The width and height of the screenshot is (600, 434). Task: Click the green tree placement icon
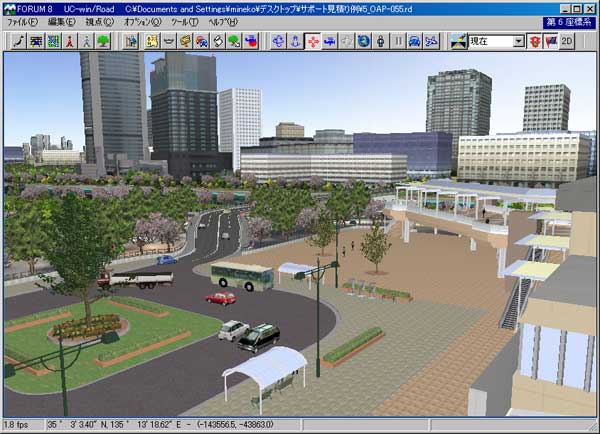coord(103,41)
